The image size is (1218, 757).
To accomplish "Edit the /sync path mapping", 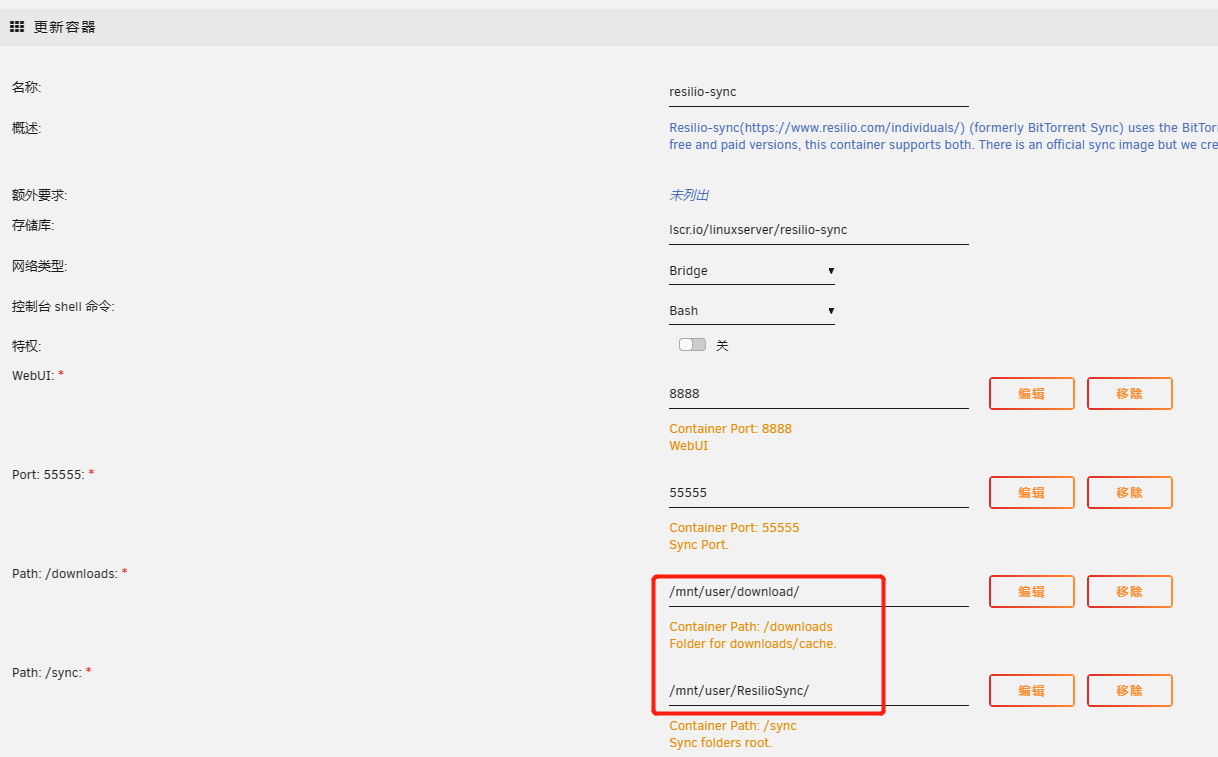I will click(1031, 691).
